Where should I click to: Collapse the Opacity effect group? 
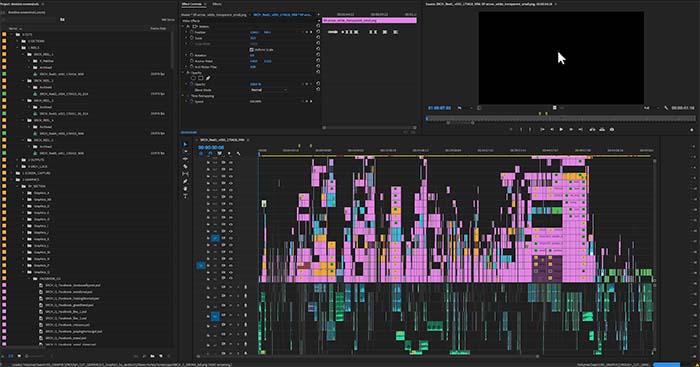183,72
